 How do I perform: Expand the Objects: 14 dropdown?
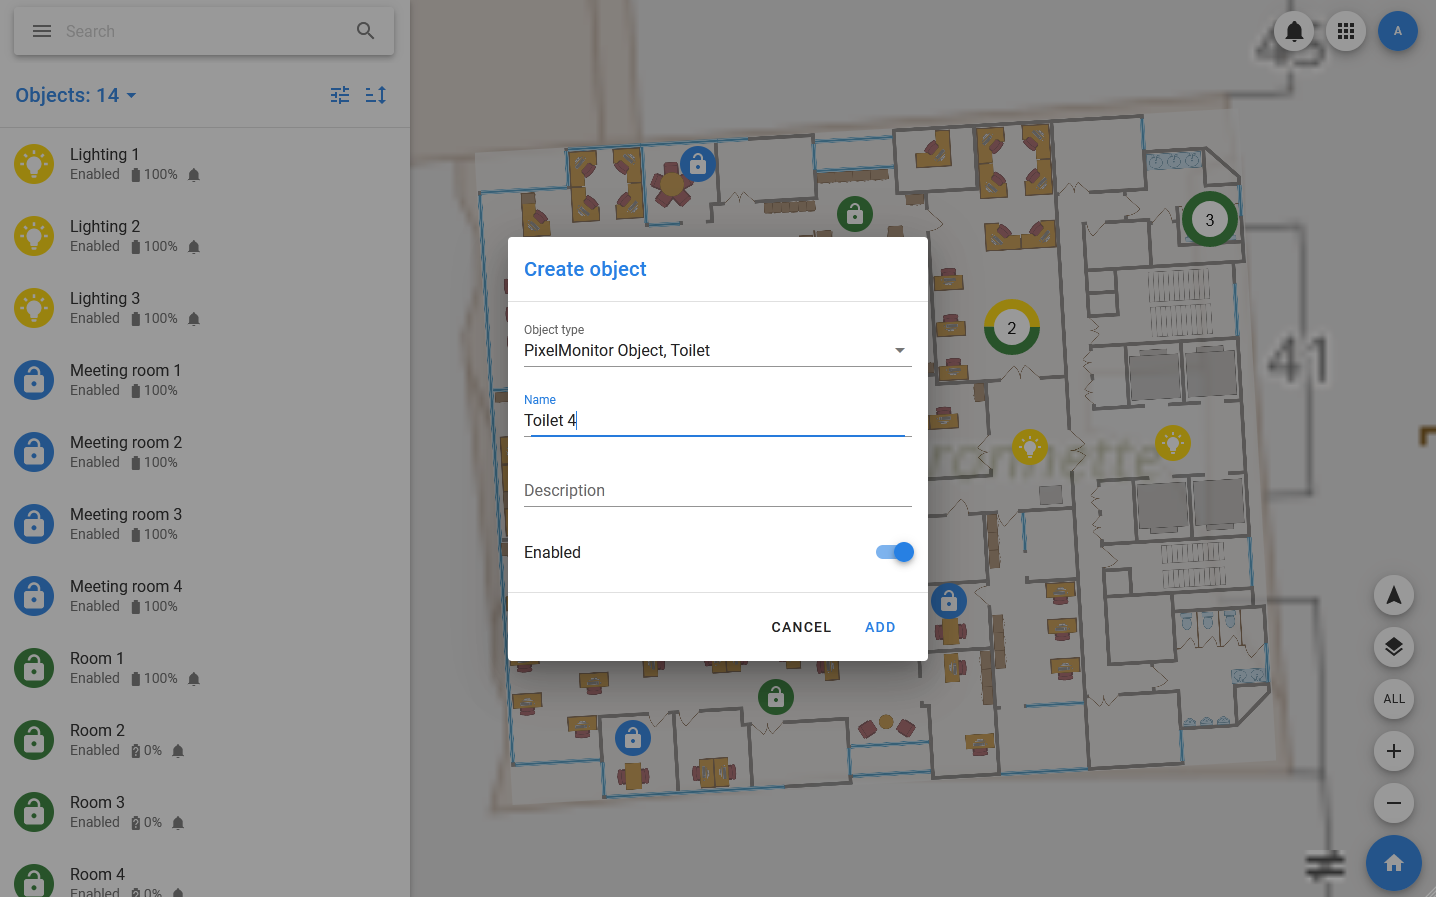coord(76,95)
